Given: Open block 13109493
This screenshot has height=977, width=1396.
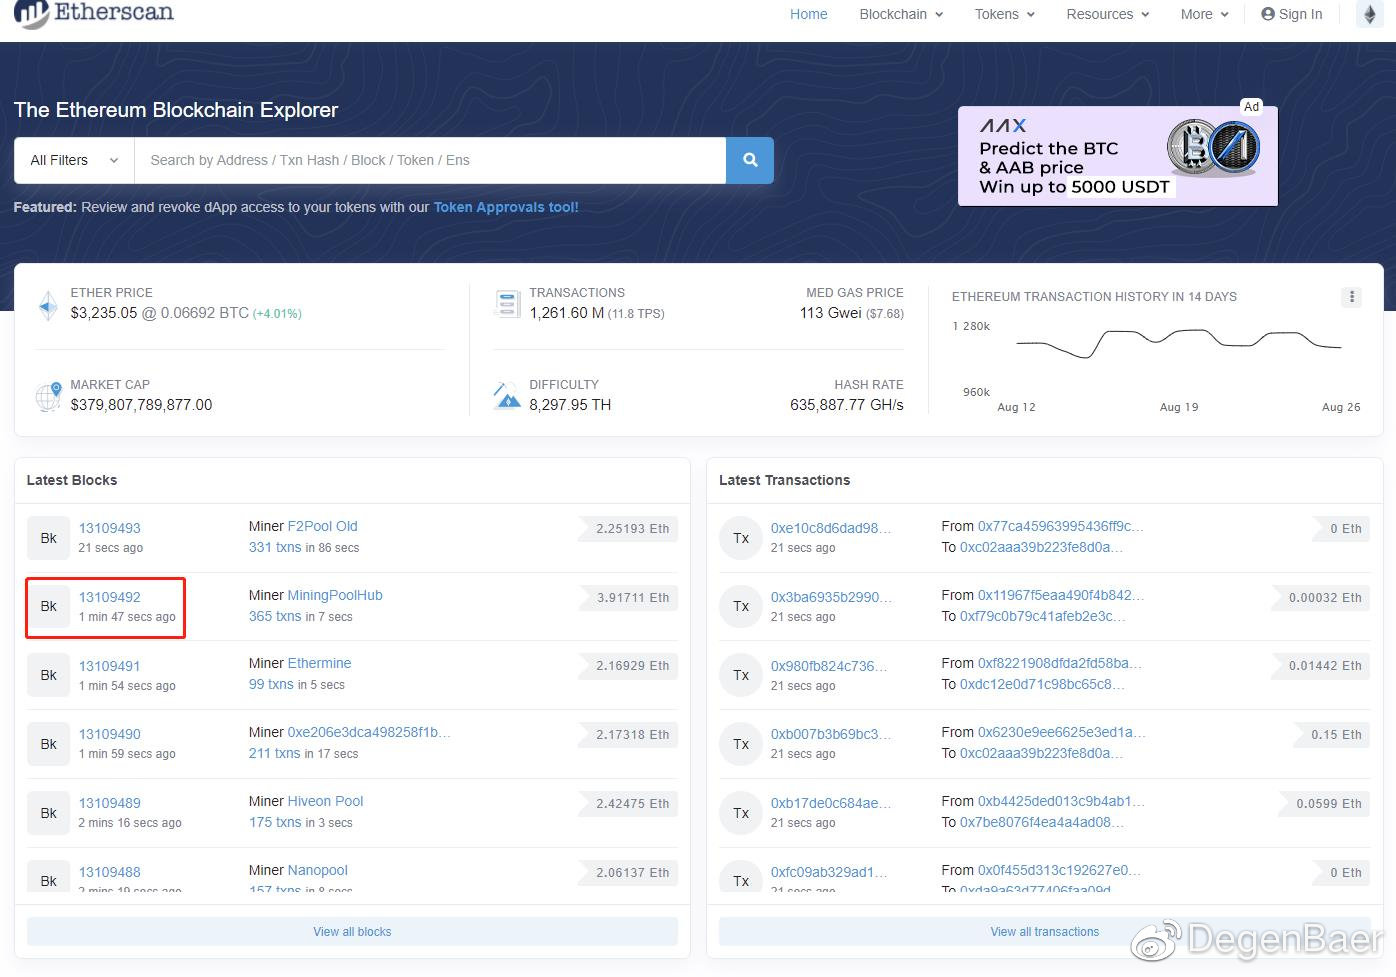Looking at the screenshot, I should [110, 528].
